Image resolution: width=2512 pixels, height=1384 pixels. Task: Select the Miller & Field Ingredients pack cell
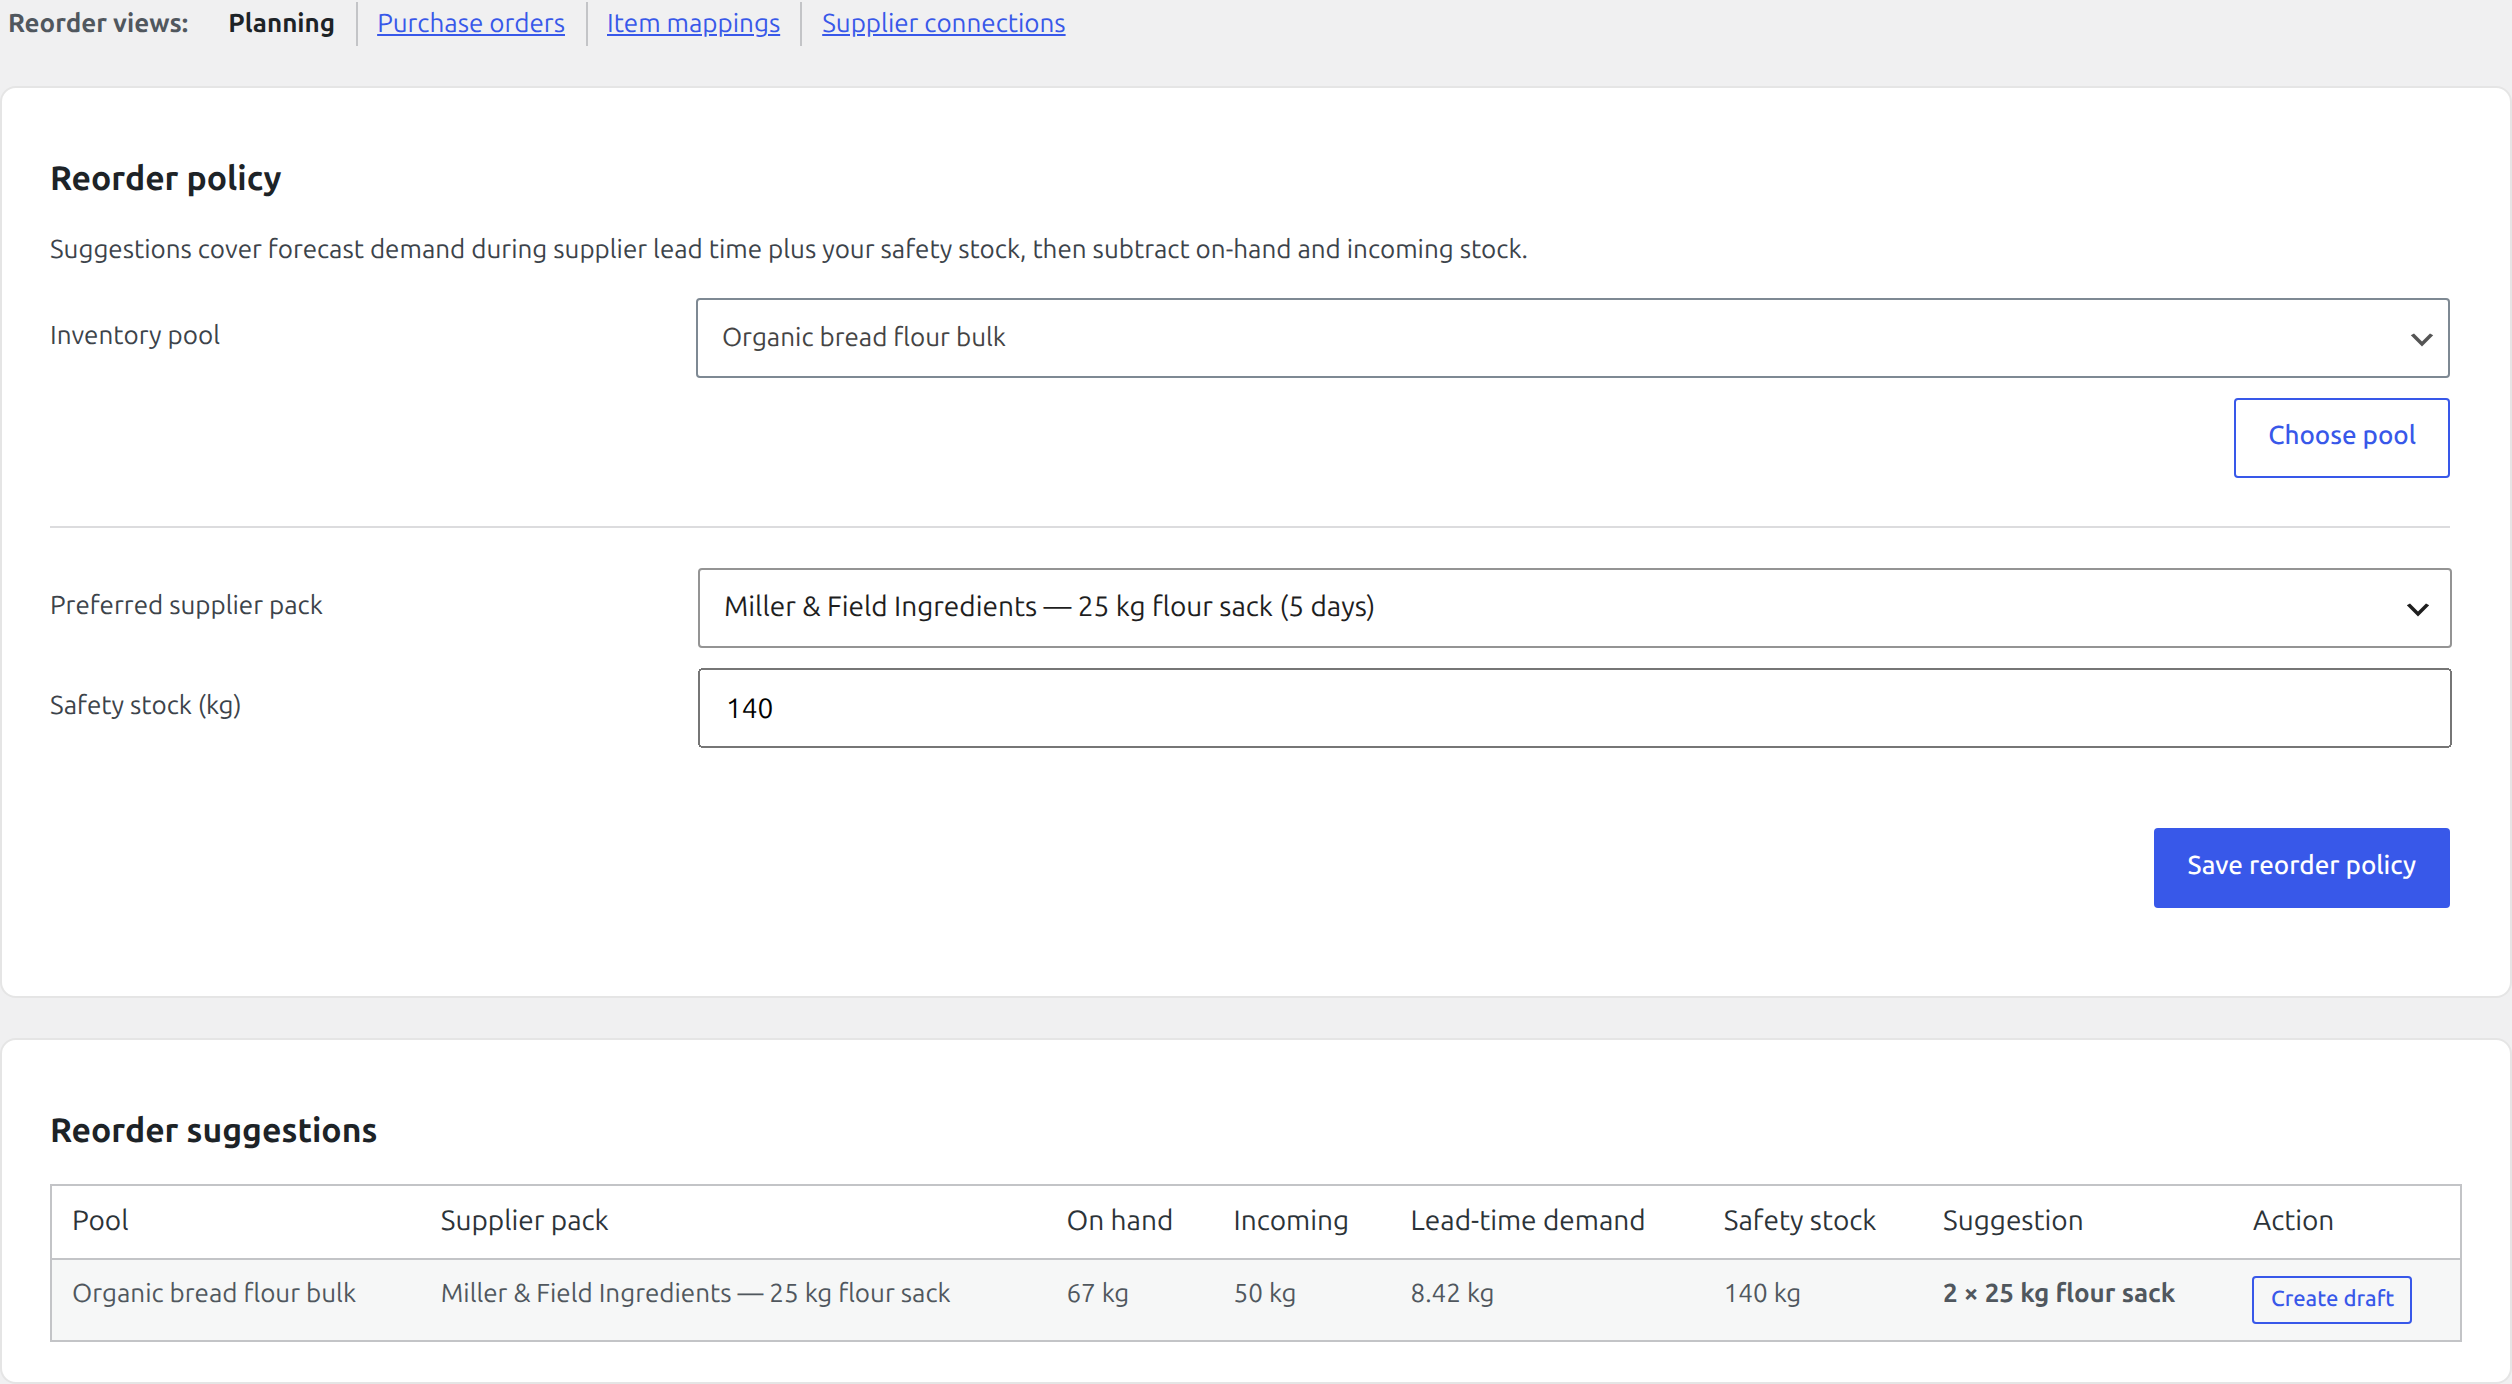click(x=695, y=1293)
